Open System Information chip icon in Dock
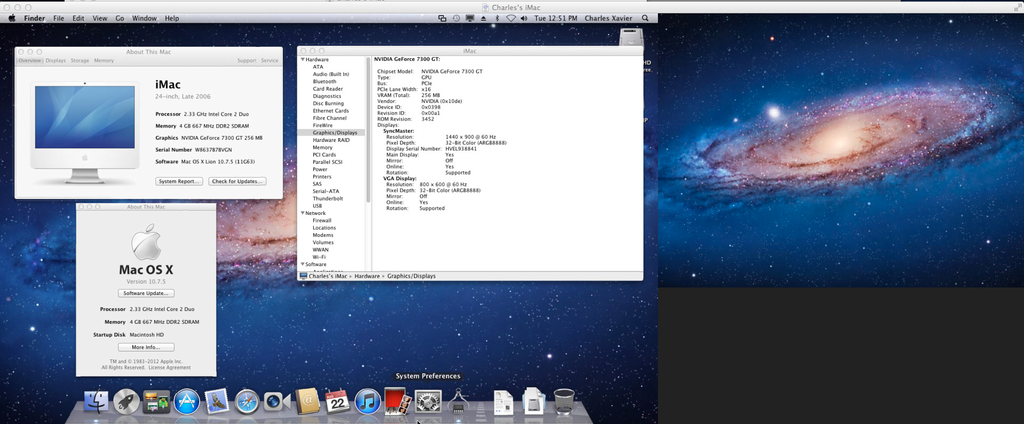Screen dimensions: 1024x424 [x=458, y=401]
